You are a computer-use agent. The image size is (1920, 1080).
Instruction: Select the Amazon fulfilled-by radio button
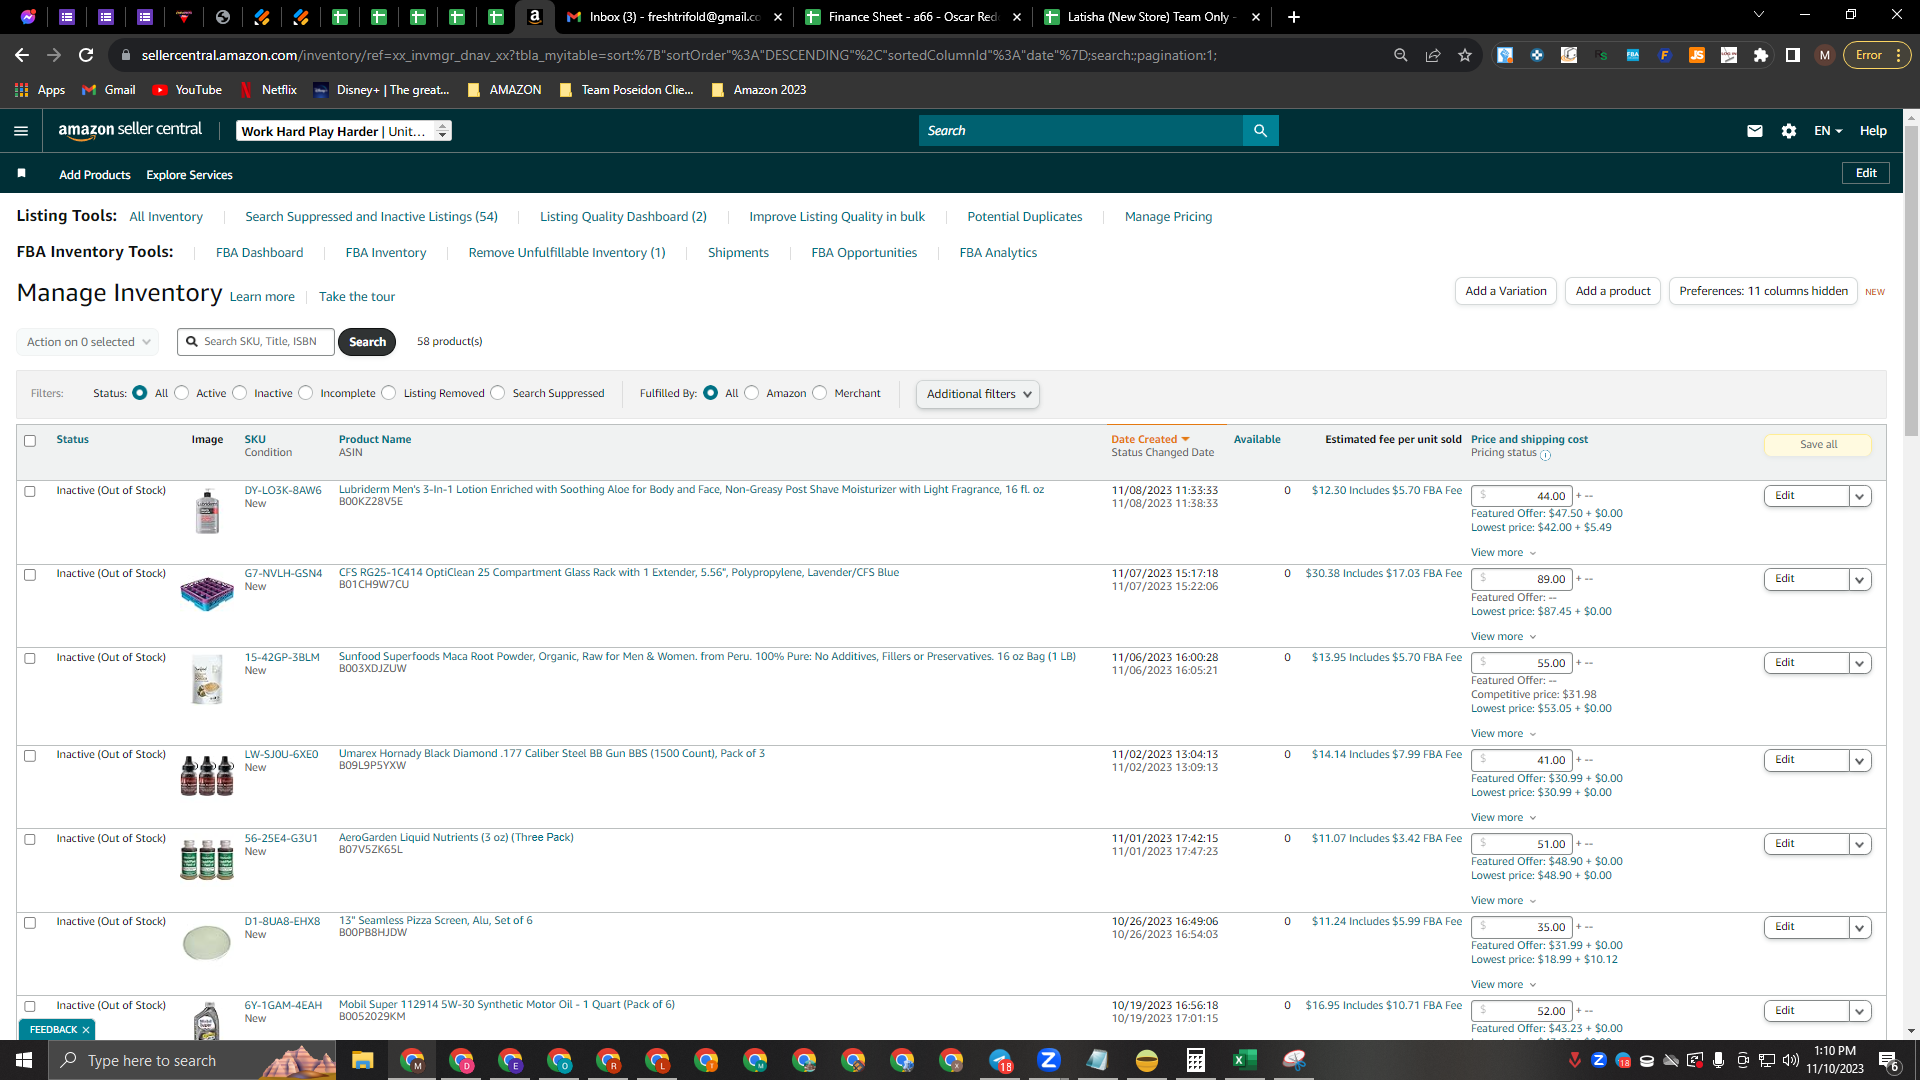click(752, 393)
